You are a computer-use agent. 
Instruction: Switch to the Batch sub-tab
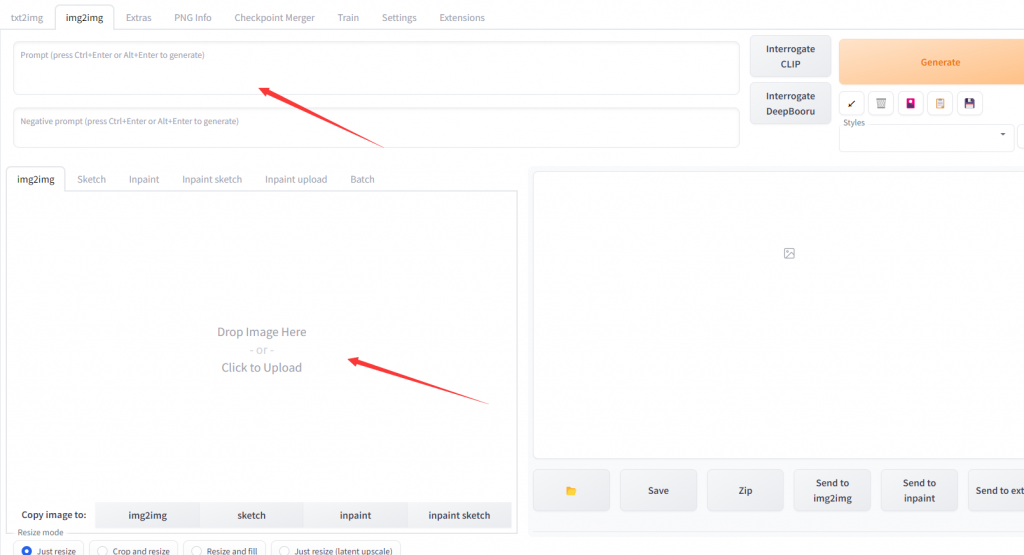pyautogui.click(x=362, y=179)
